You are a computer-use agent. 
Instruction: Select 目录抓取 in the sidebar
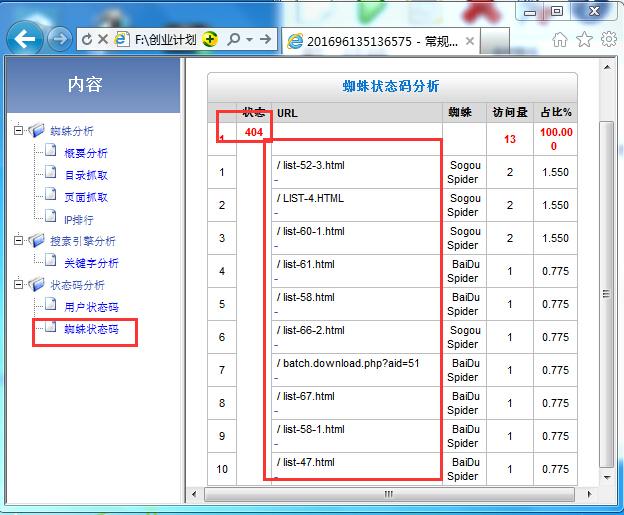[x=86, y=175]
